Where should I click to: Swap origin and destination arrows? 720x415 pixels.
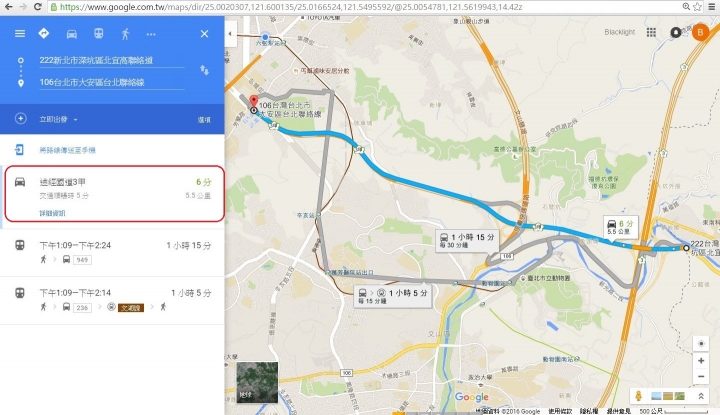204,70
